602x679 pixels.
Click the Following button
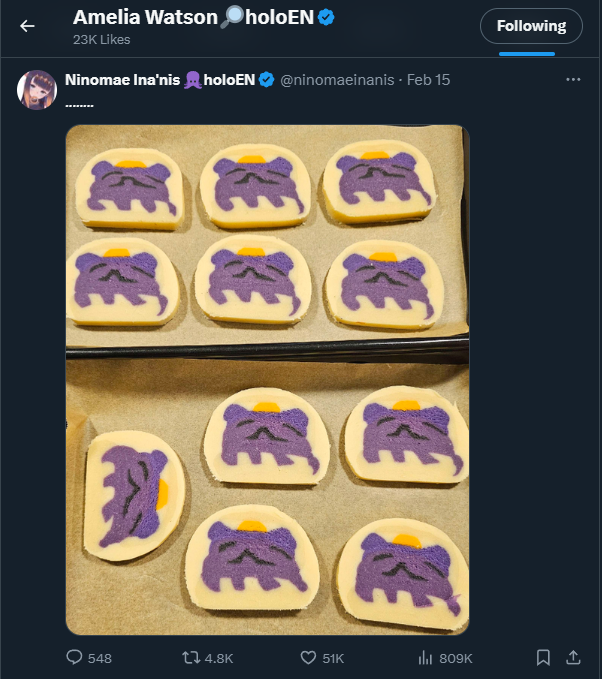click(x=531, y=26)
